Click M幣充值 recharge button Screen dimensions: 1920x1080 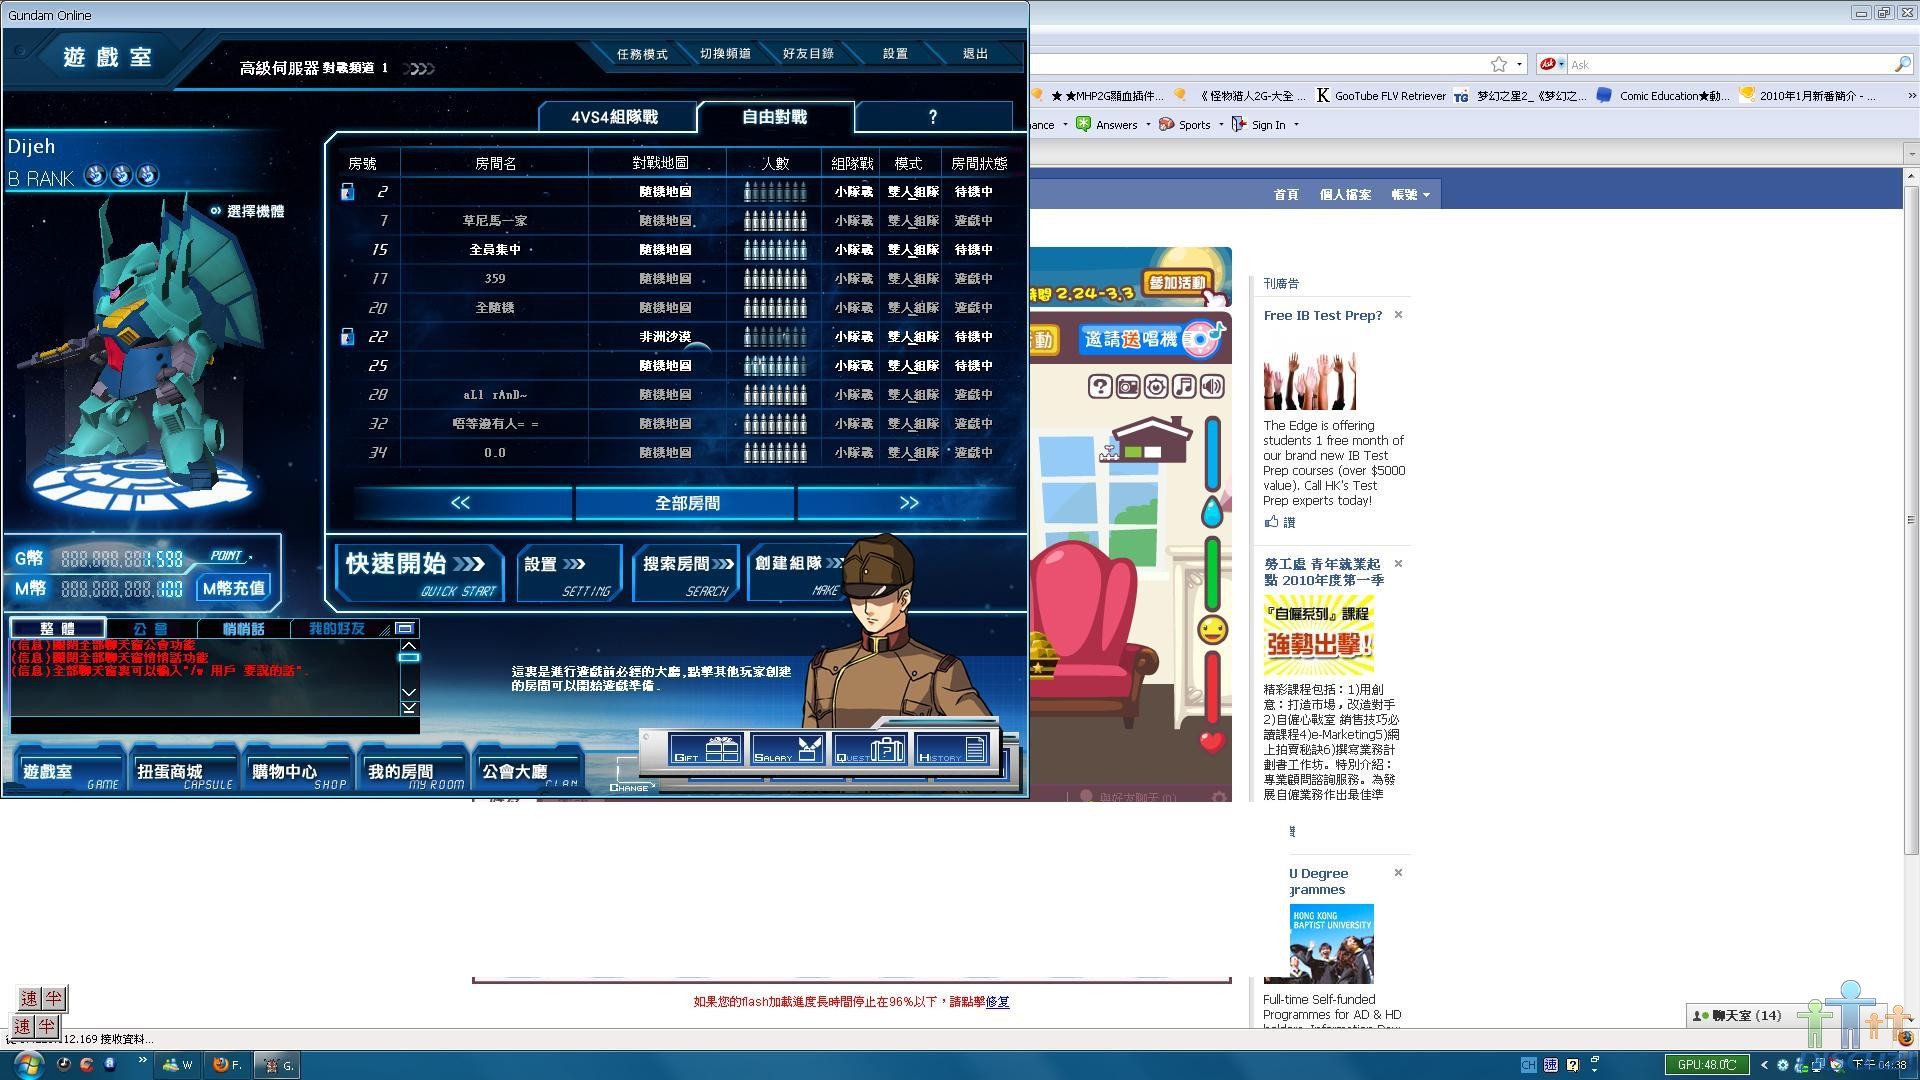coord(234,588)
